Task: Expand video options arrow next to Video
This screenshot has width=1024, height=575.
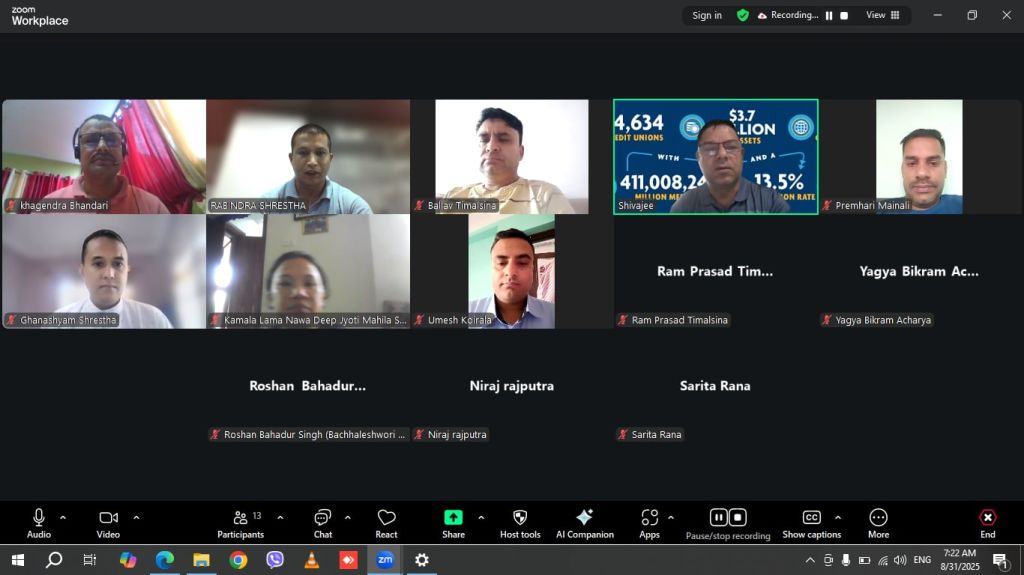Action: (136, 517)
